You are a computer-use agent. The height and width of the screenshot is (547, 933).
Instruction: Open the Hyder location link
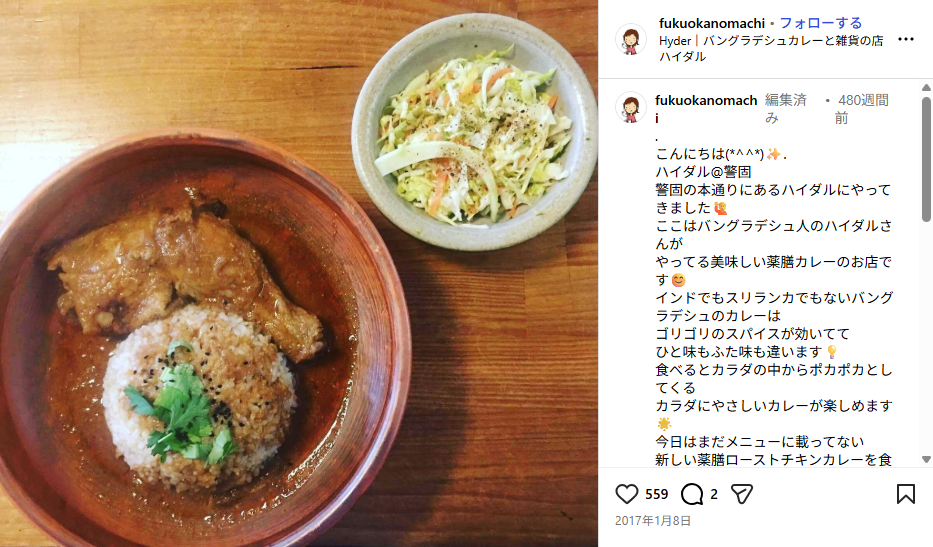(x=771, y=49)
